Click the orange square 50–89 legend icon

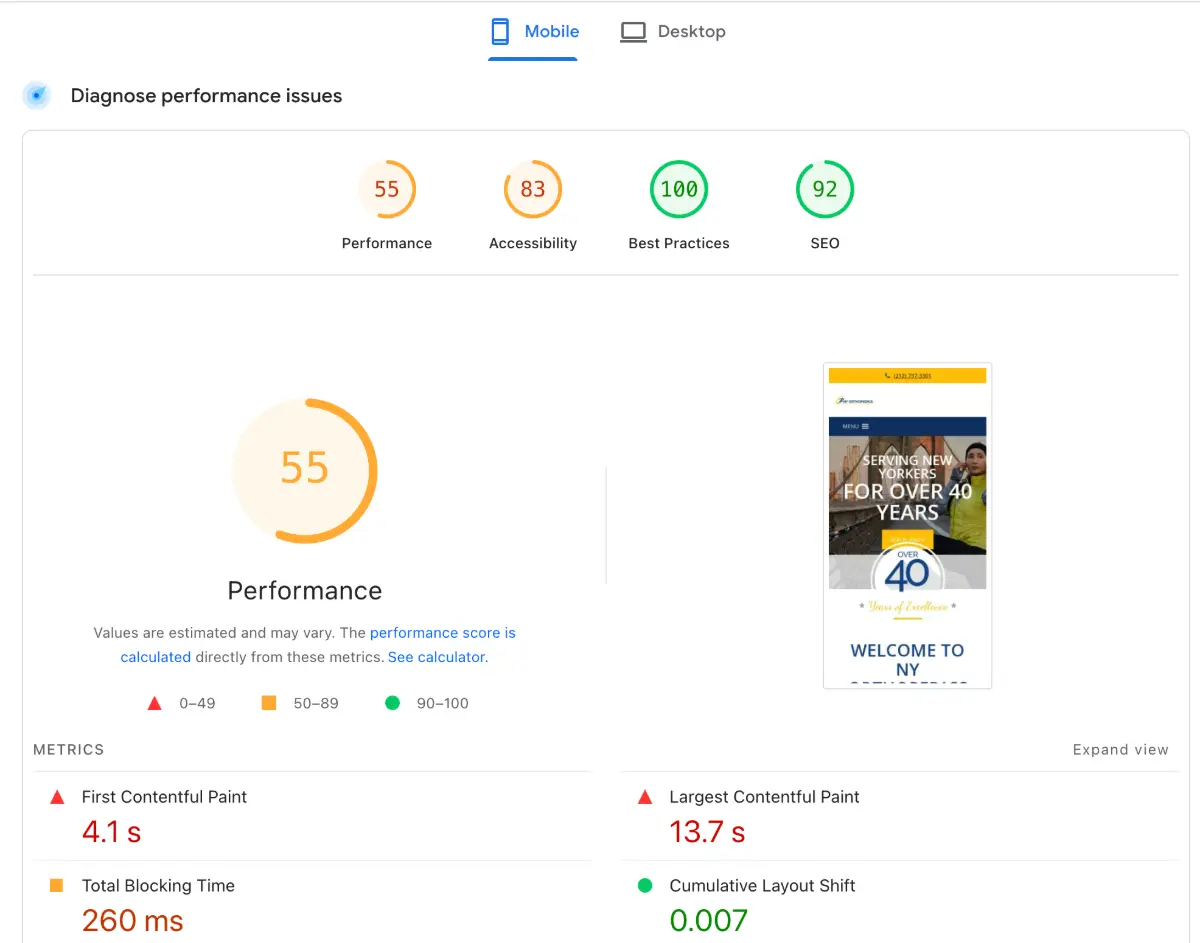click(268, 703)
